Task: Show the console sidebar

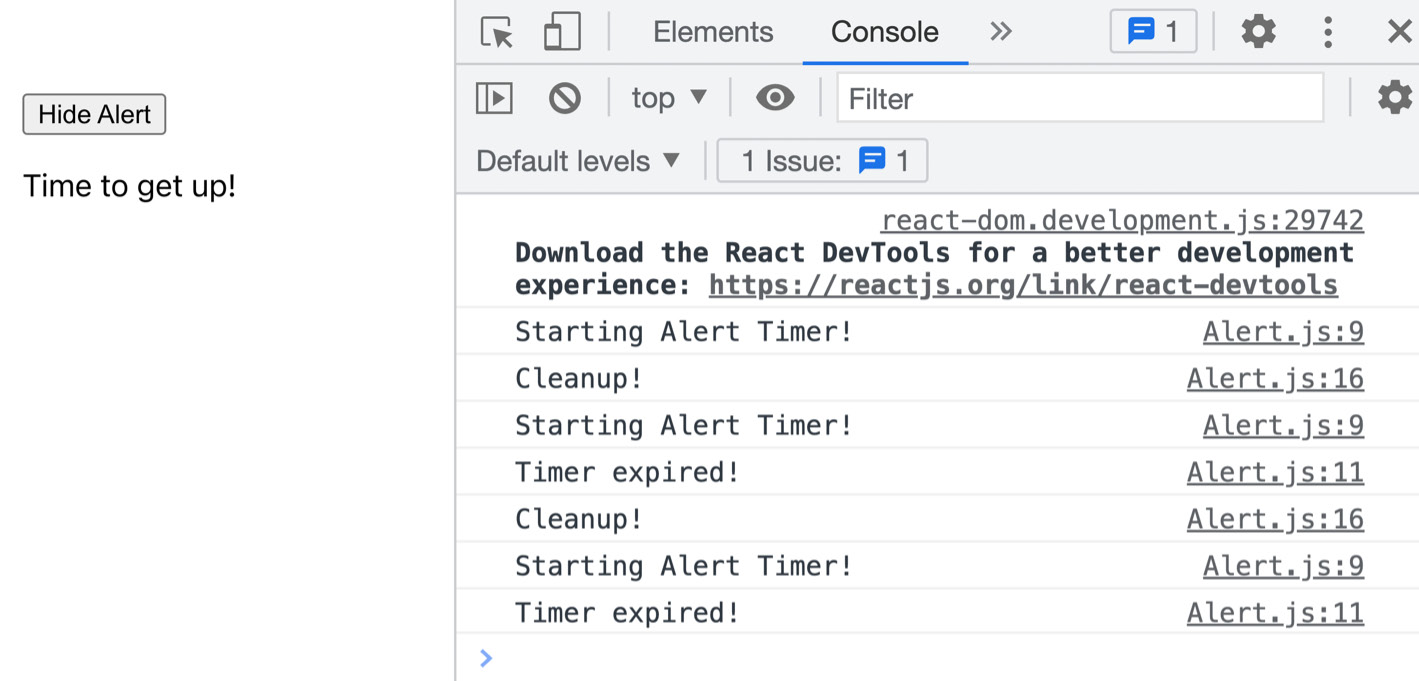Action: click(493, 97)
